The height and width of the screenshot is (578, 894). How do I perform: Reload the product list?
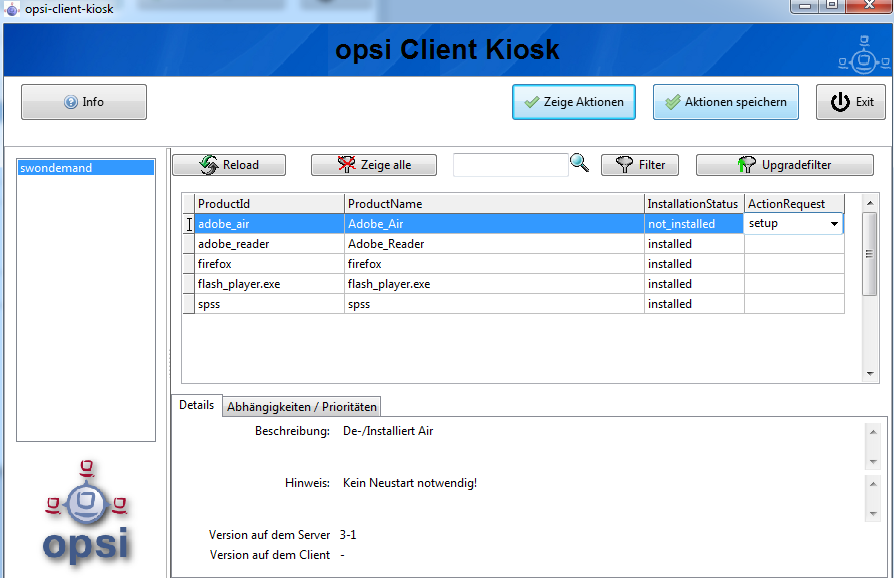tap(229, 165)
